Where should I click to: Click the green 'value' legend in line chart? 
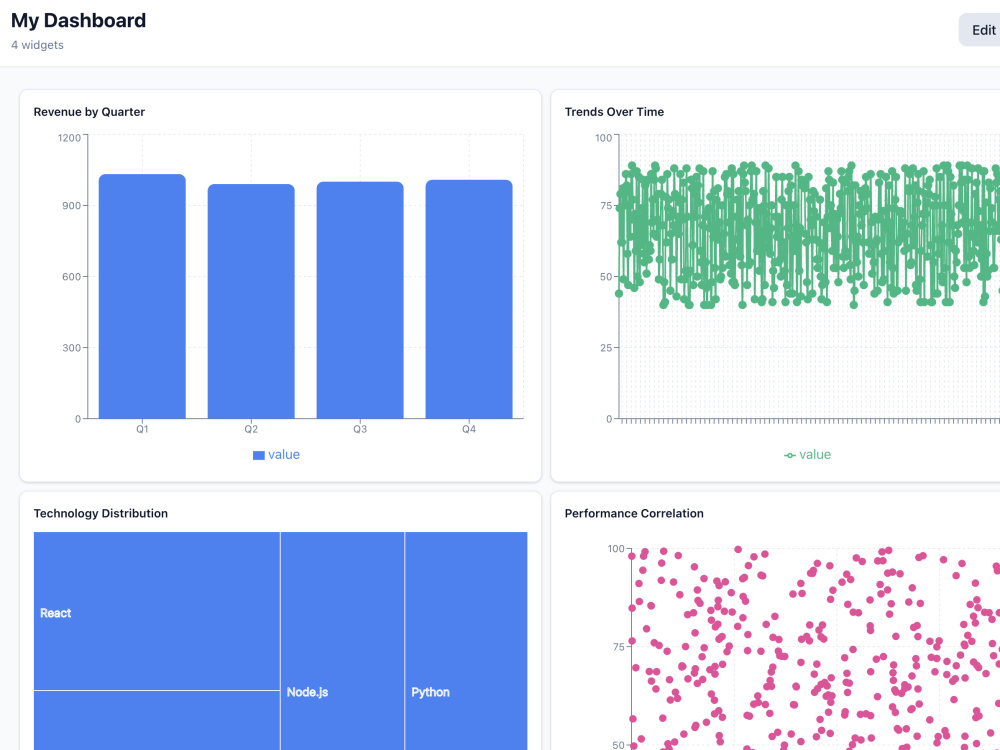807,455
